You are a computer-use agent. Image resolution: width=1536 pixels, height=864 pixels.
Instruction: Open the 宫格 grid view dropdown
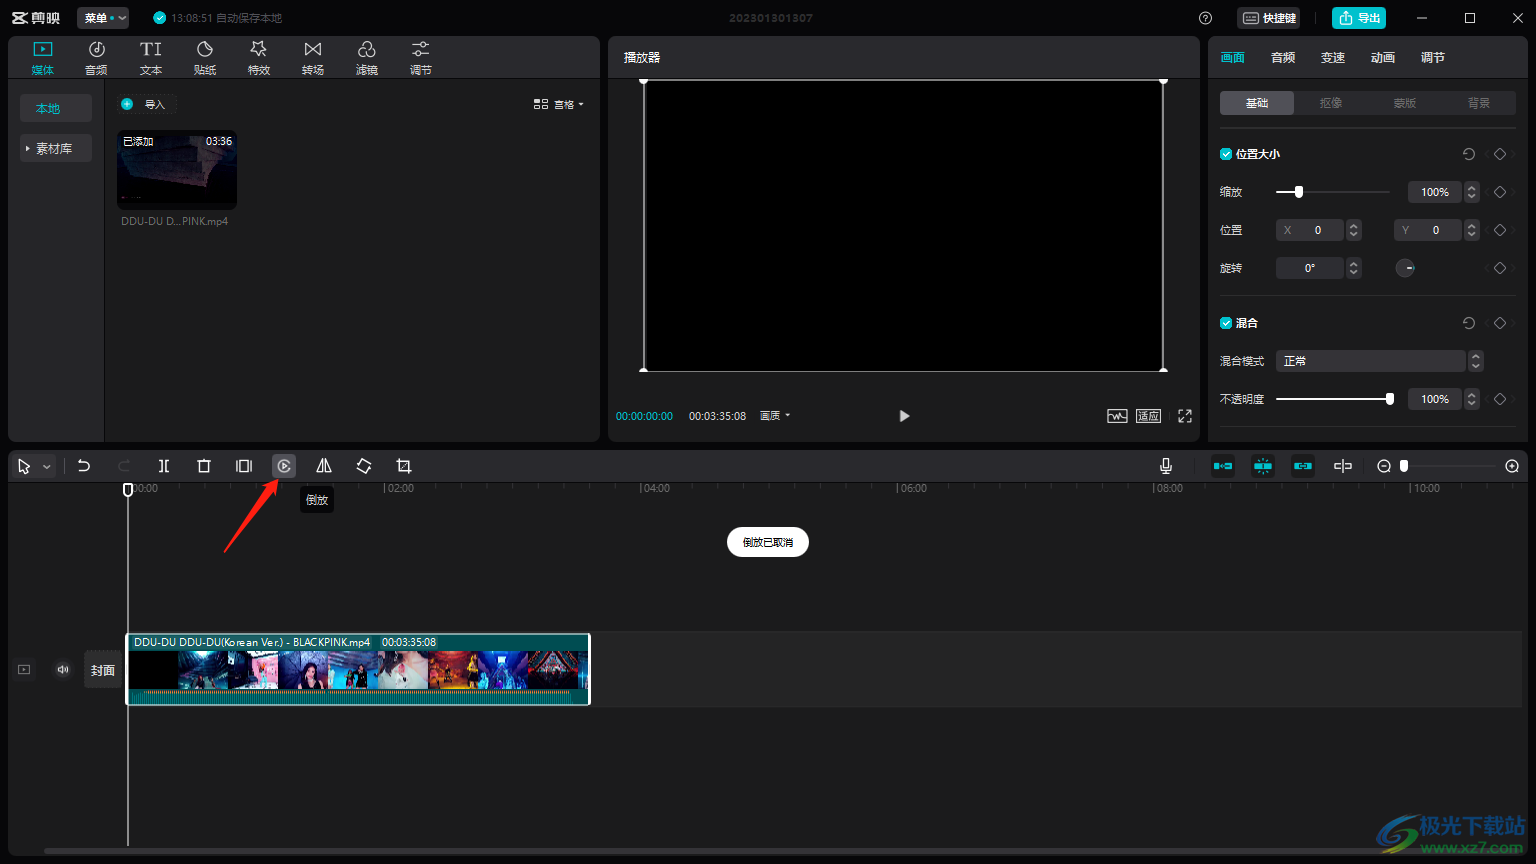pyautogui.click(x=559, y=104)
